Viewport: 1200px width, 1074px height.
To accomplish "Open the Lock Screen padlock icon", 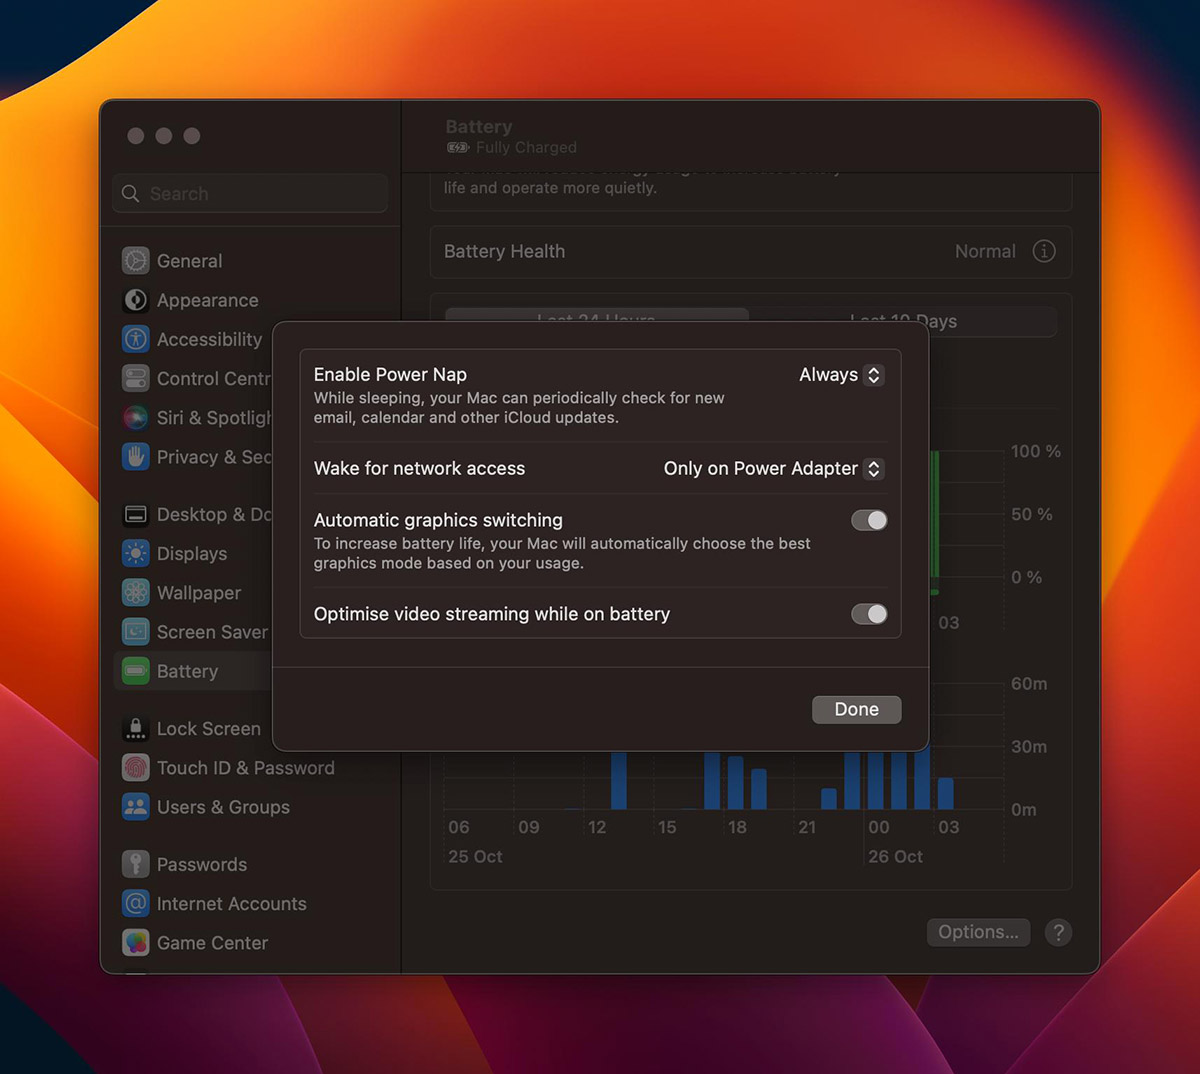I will 136,729.
